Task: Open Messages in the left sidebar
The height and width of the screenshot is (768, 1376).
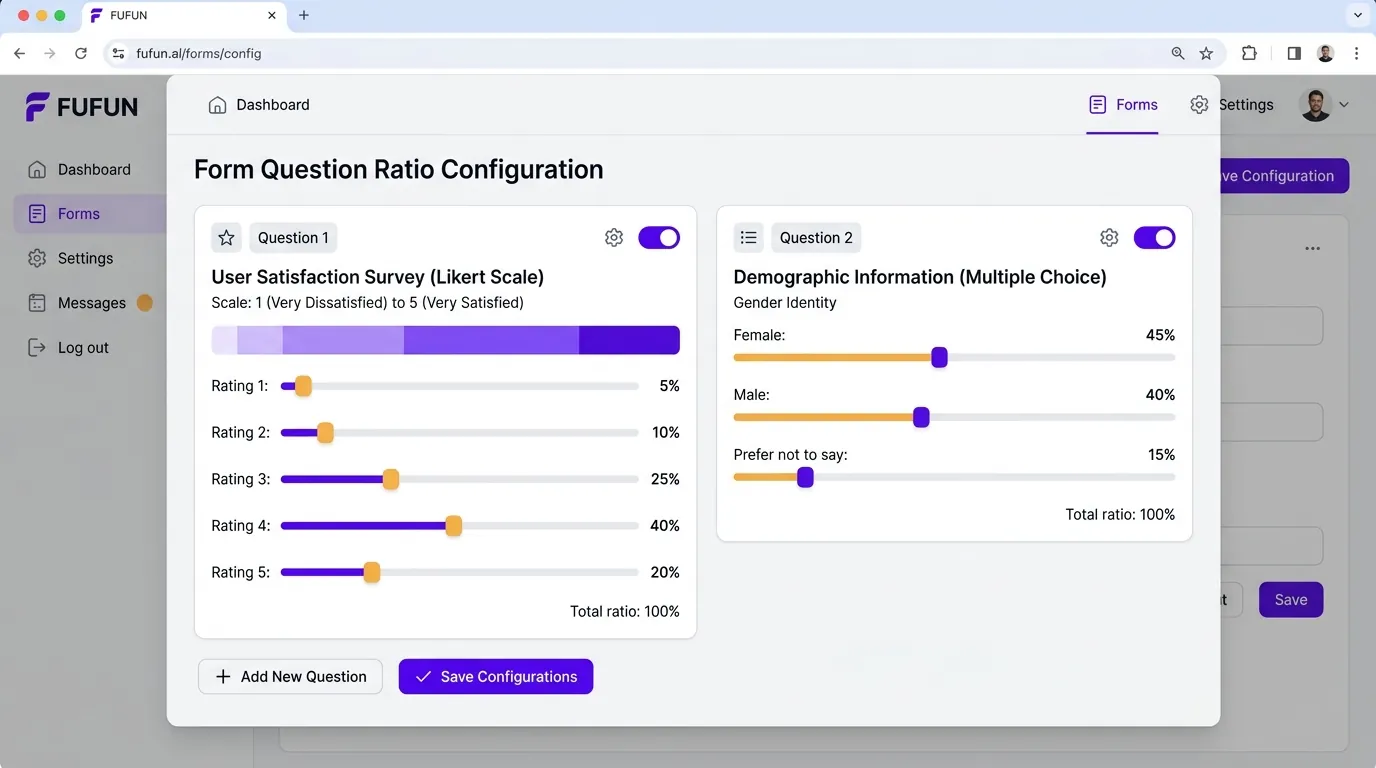Action: point(90,303)
